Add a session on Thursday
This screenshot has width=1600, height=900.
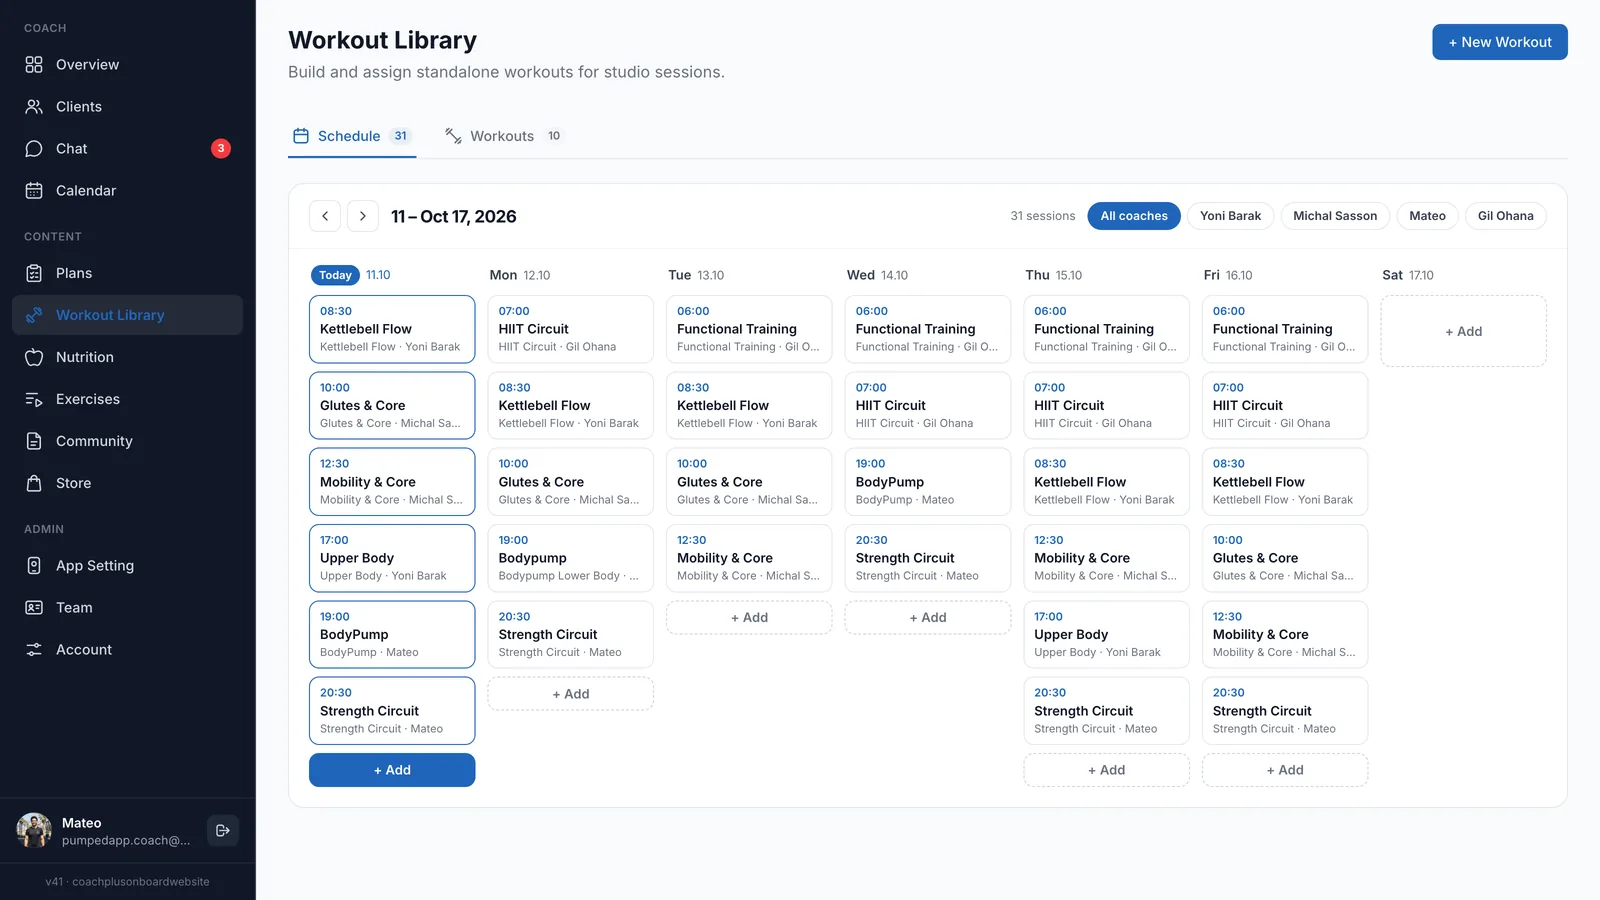tap(1106, 770)
